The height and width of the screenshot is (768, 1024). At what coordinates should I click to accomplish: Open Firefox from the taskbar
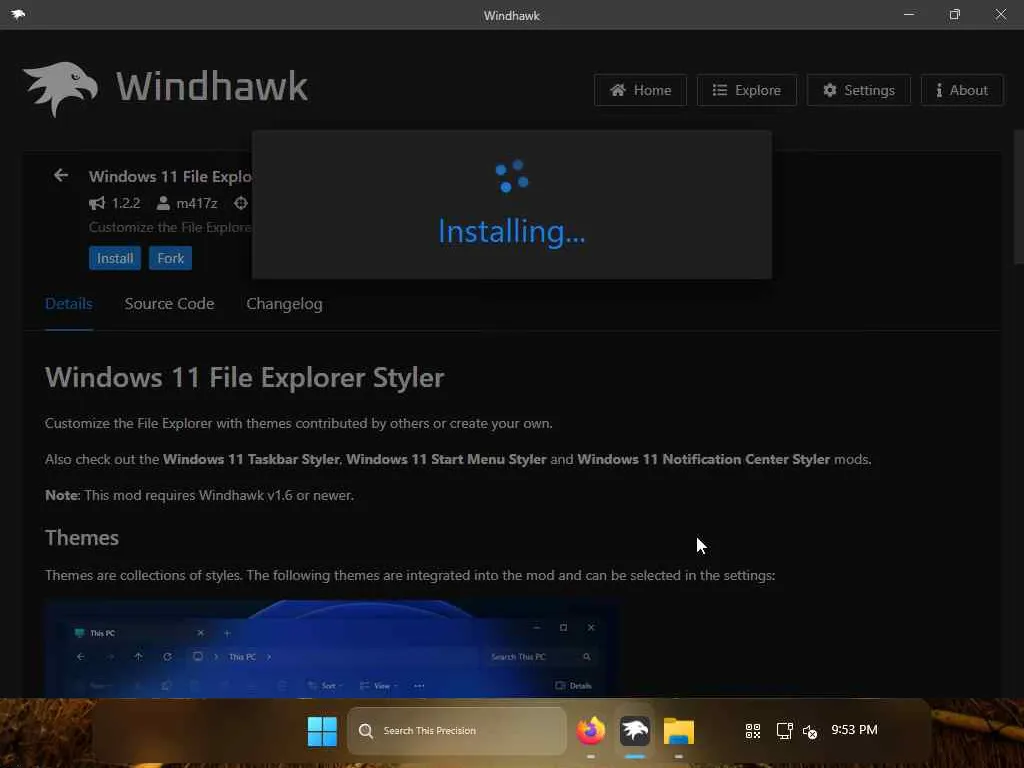tap(590, 730)
